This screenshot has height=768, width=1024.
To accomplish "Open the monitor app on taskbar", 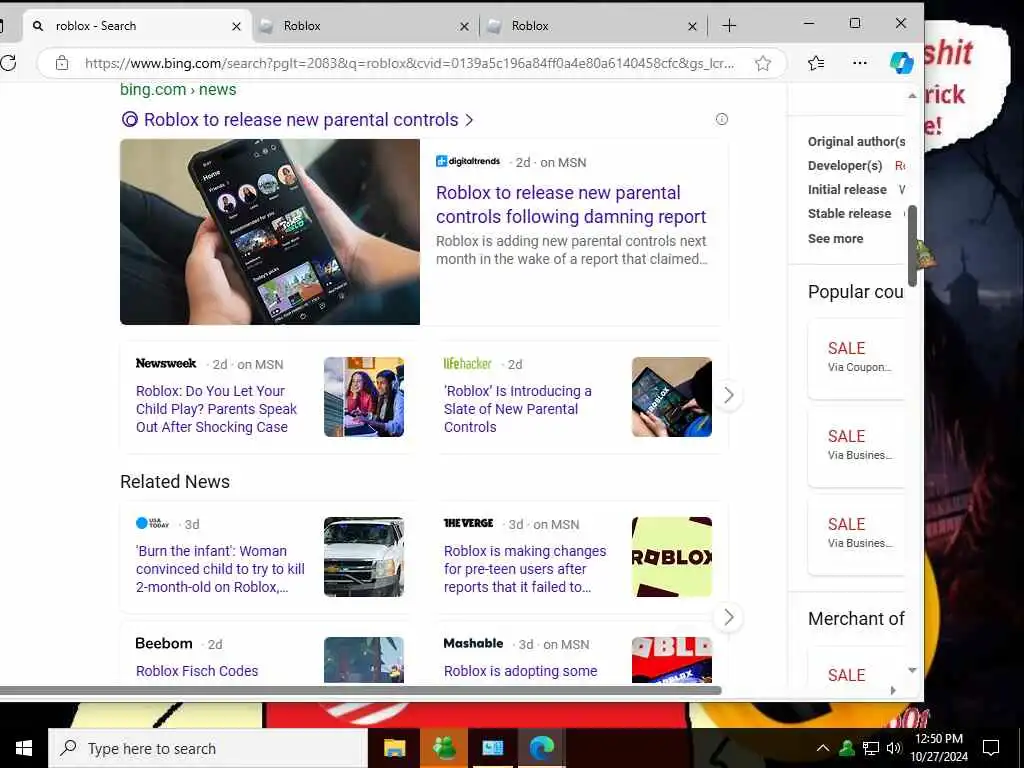I will click(x=493, y=748).
